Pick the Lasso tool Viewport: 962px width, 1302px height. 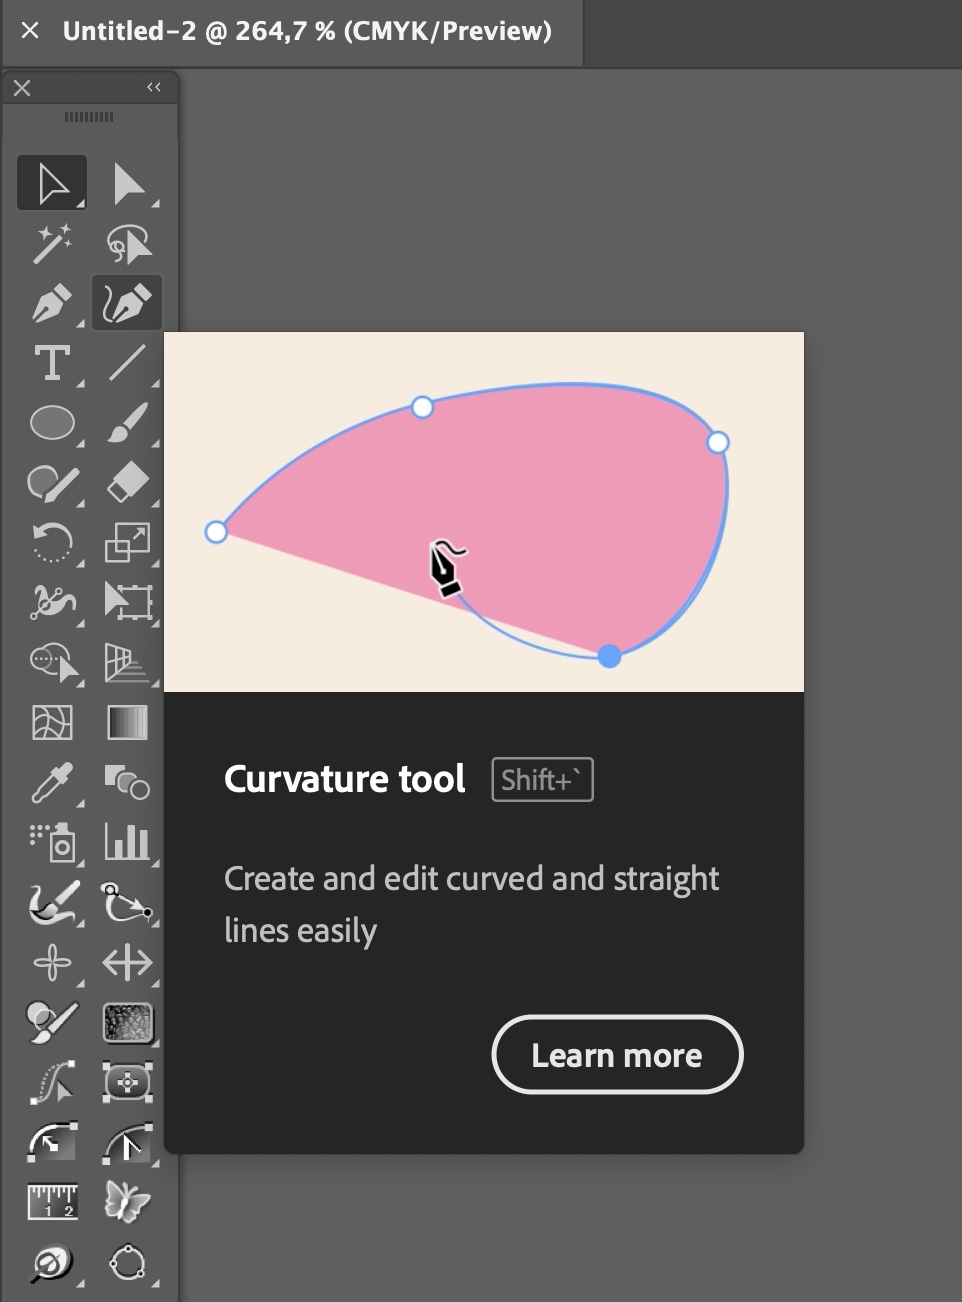pos(127,243)
